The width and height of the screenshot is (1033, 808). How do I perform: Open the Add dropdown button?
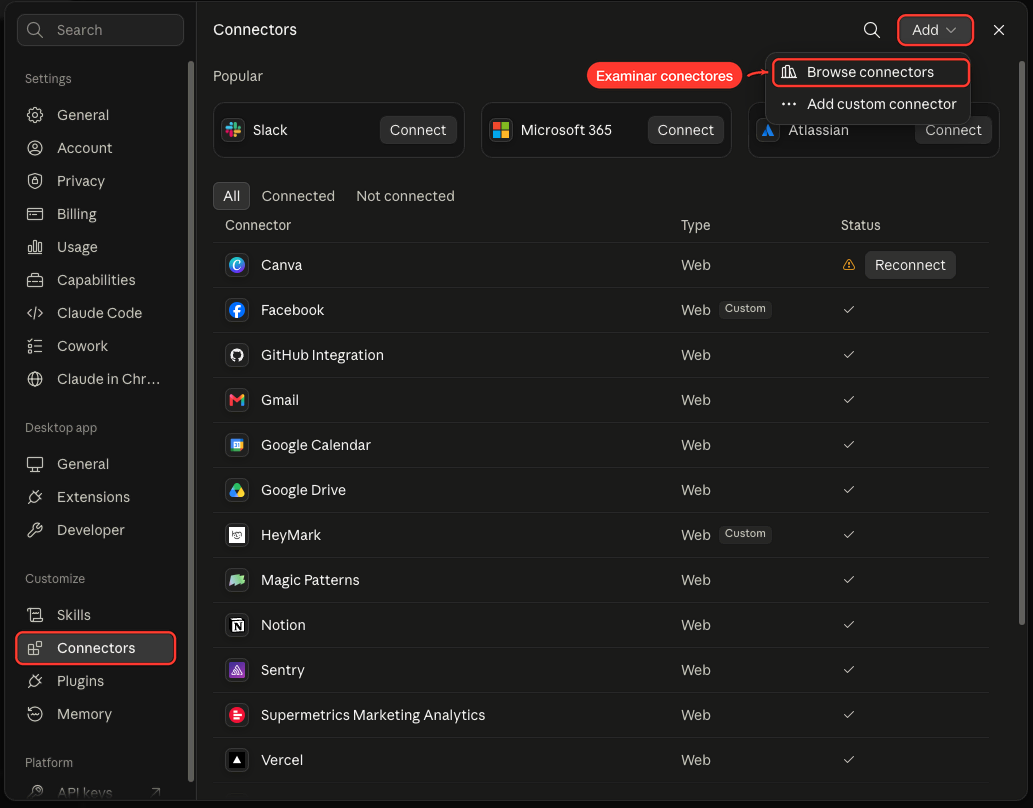[x=934, y=30]
